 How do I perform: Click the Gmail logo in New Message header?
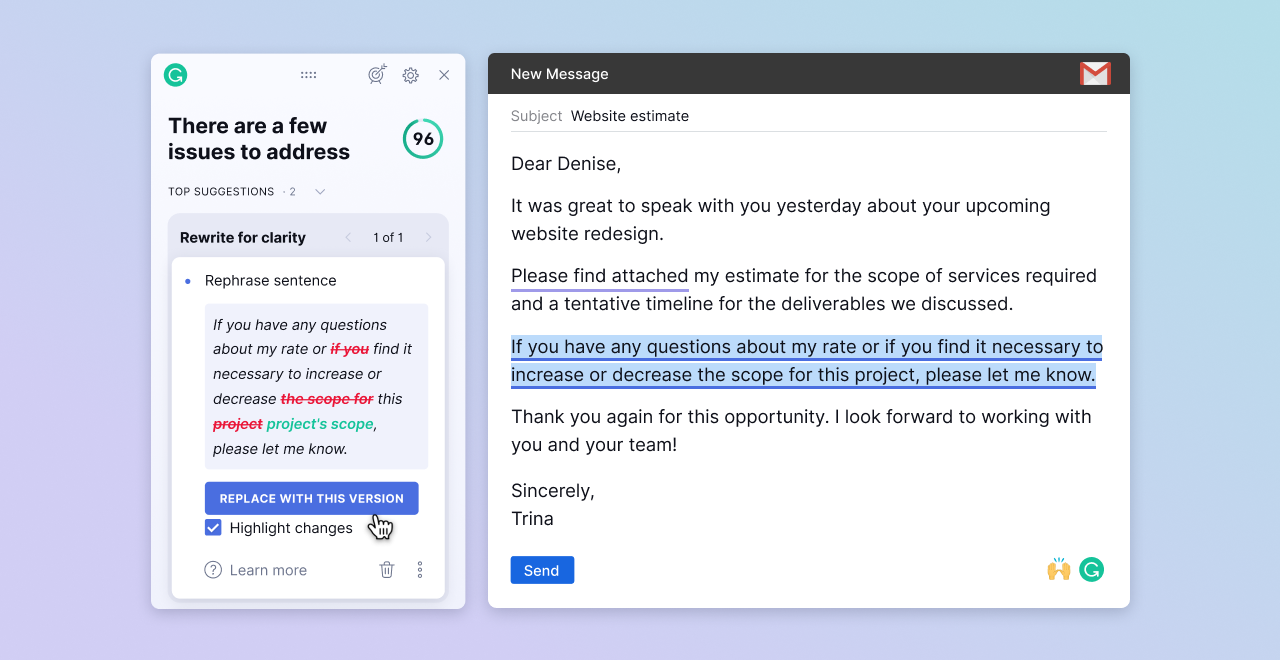pos(1095,73)
